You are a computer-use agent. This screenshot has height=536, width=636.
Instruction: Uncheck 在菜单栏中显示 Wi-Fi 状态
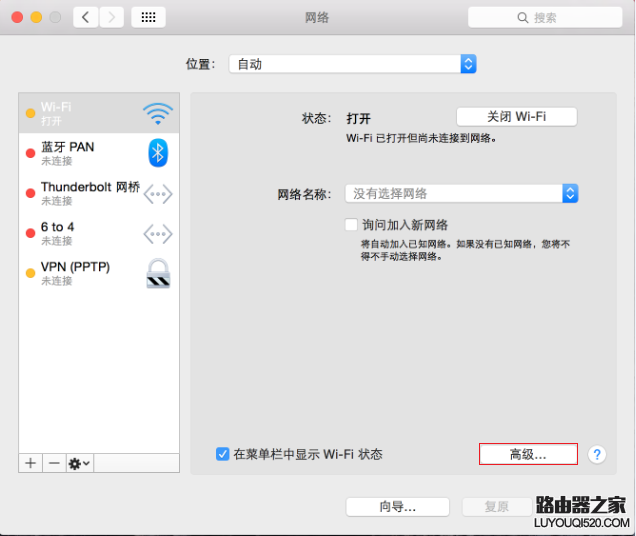point(222,454)
